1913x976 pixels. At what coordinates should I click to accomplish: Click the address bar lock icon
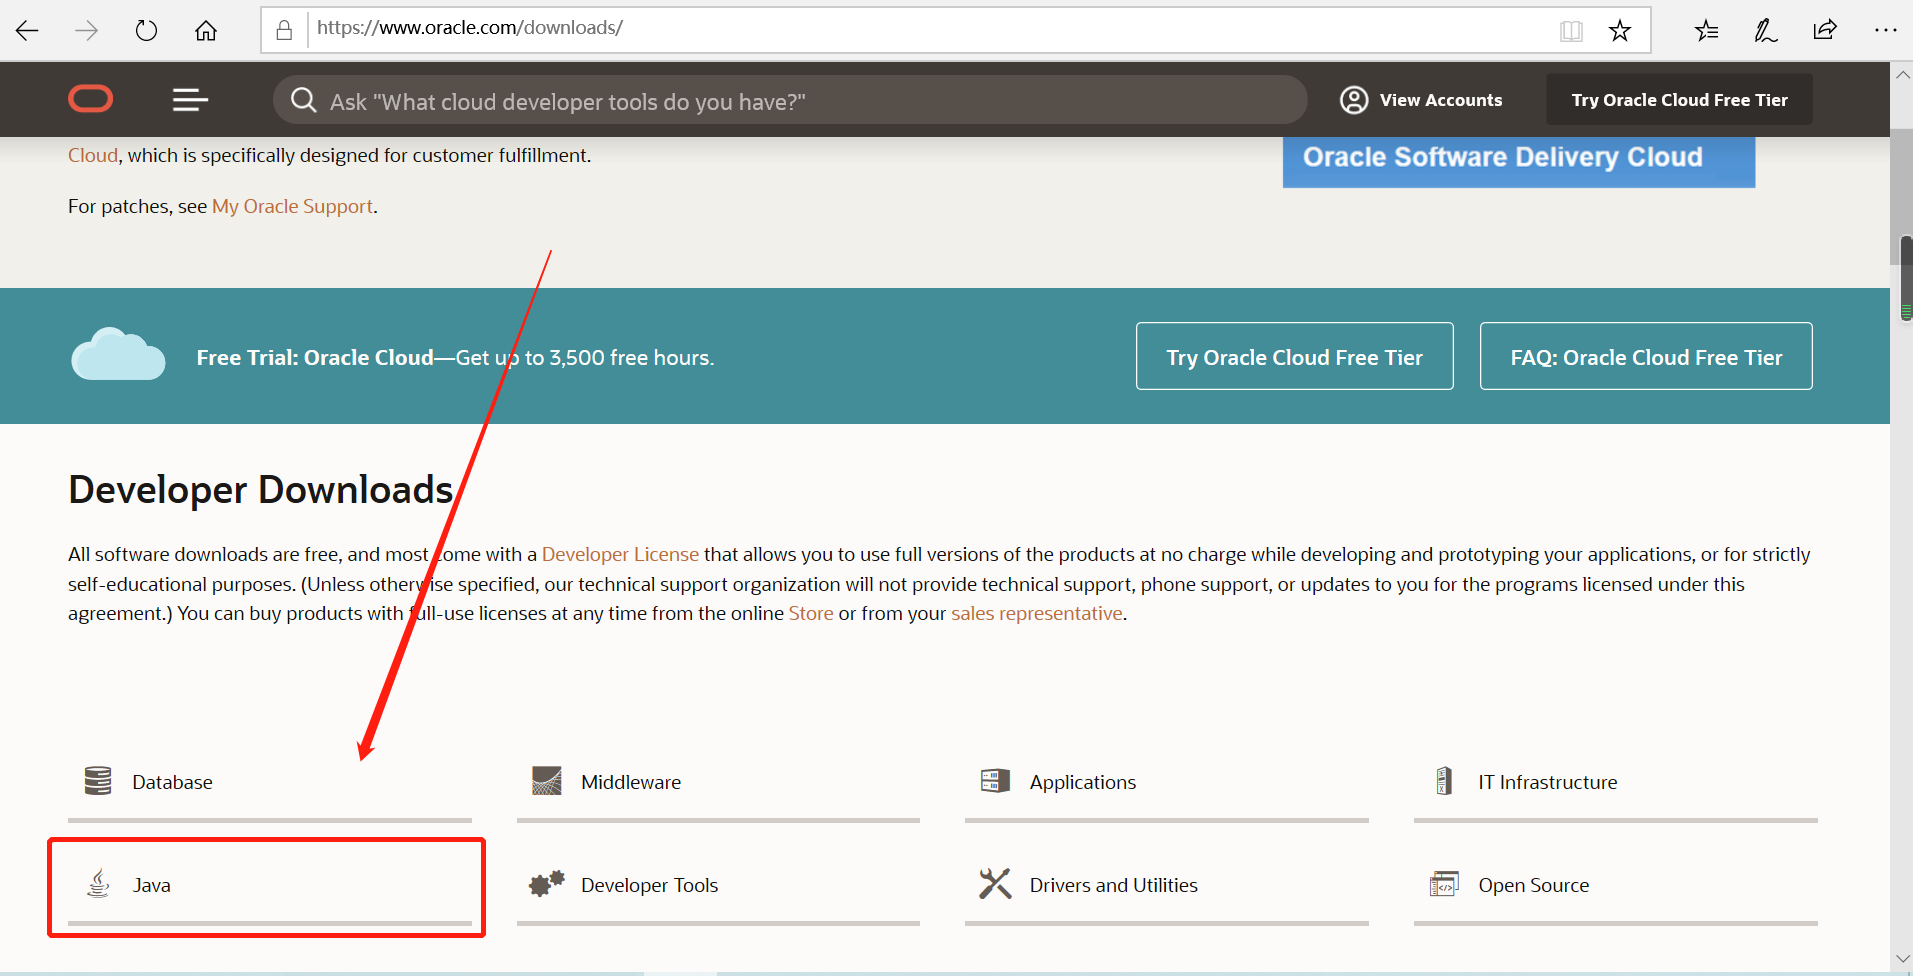(x=284, y=28)
